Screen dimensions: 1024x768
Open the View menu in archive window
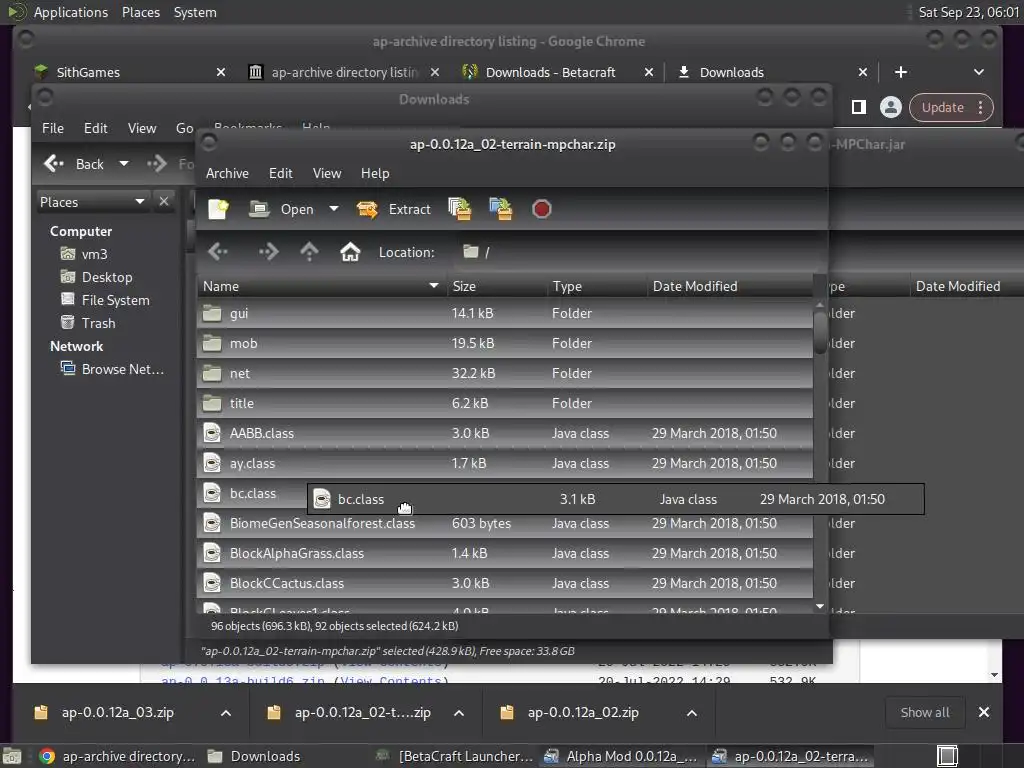(327, 173)
